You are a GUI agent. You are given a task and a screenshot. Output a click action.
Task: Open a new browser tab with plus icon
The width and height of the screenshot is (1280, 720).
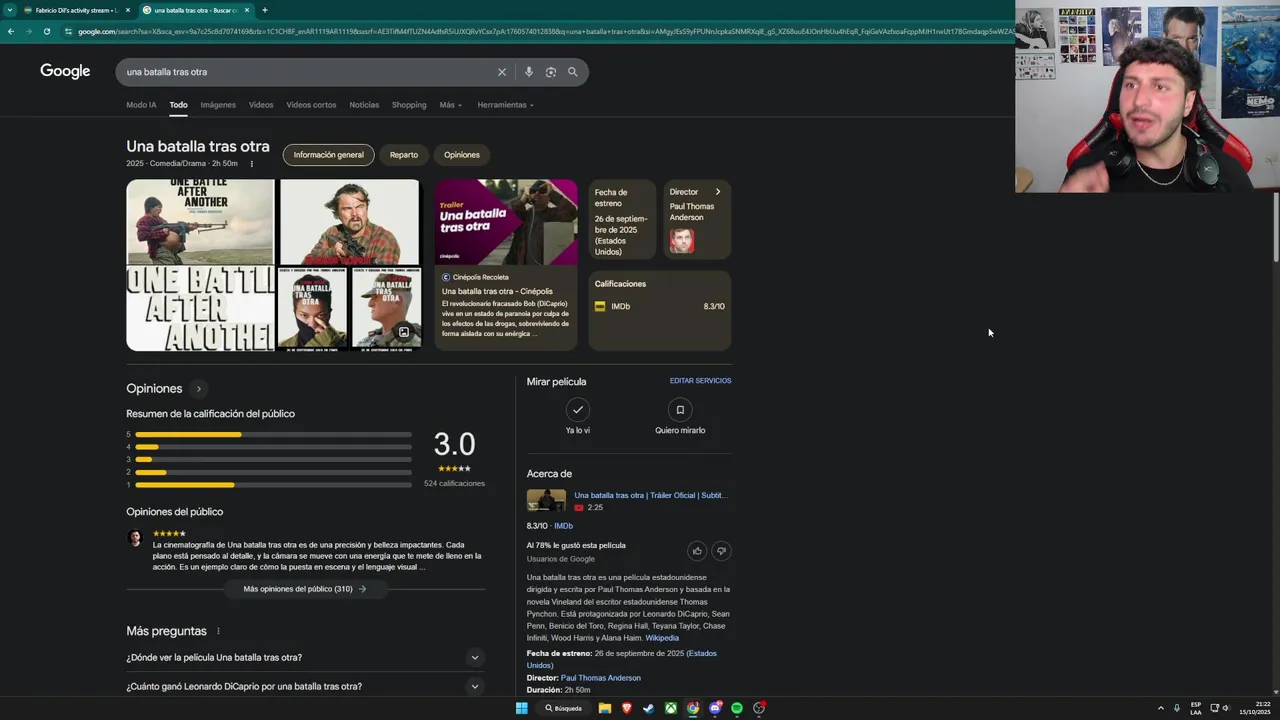[x=265, y=10]
